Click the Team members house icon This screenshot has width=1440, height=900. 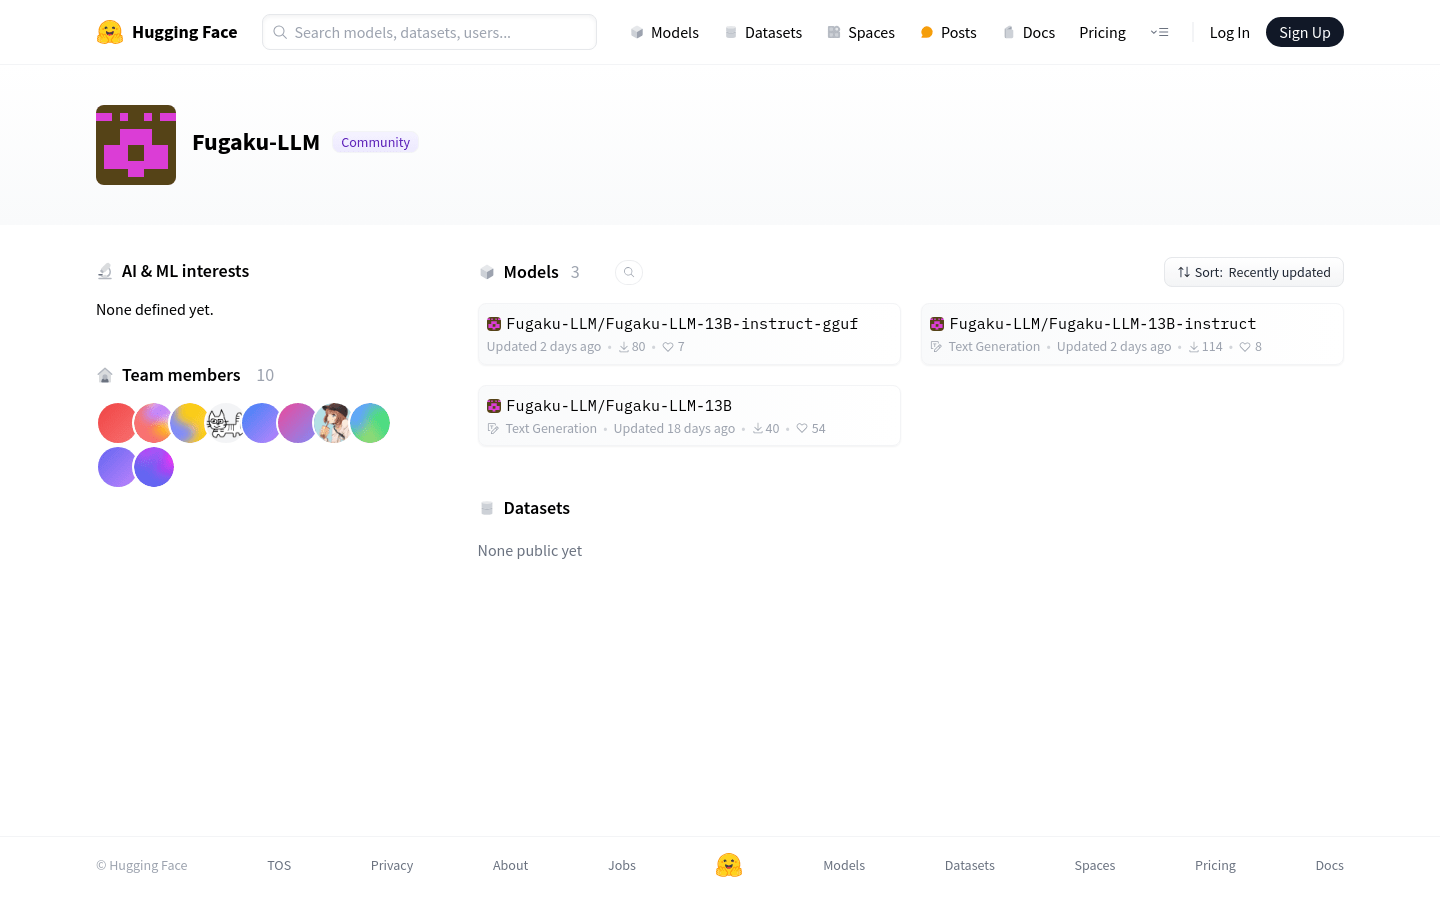[x=105, y=375]
